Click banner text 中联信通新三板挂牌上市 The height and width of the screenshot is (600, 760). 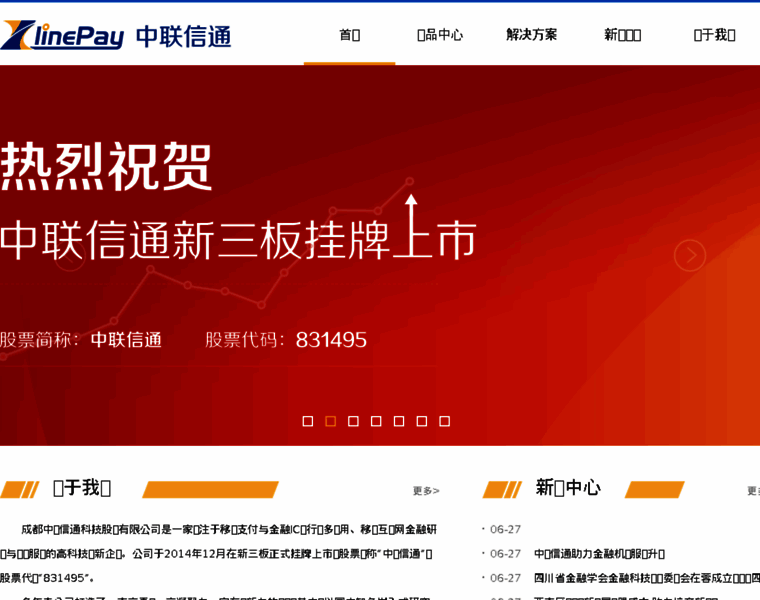click(x=238, y=239)
